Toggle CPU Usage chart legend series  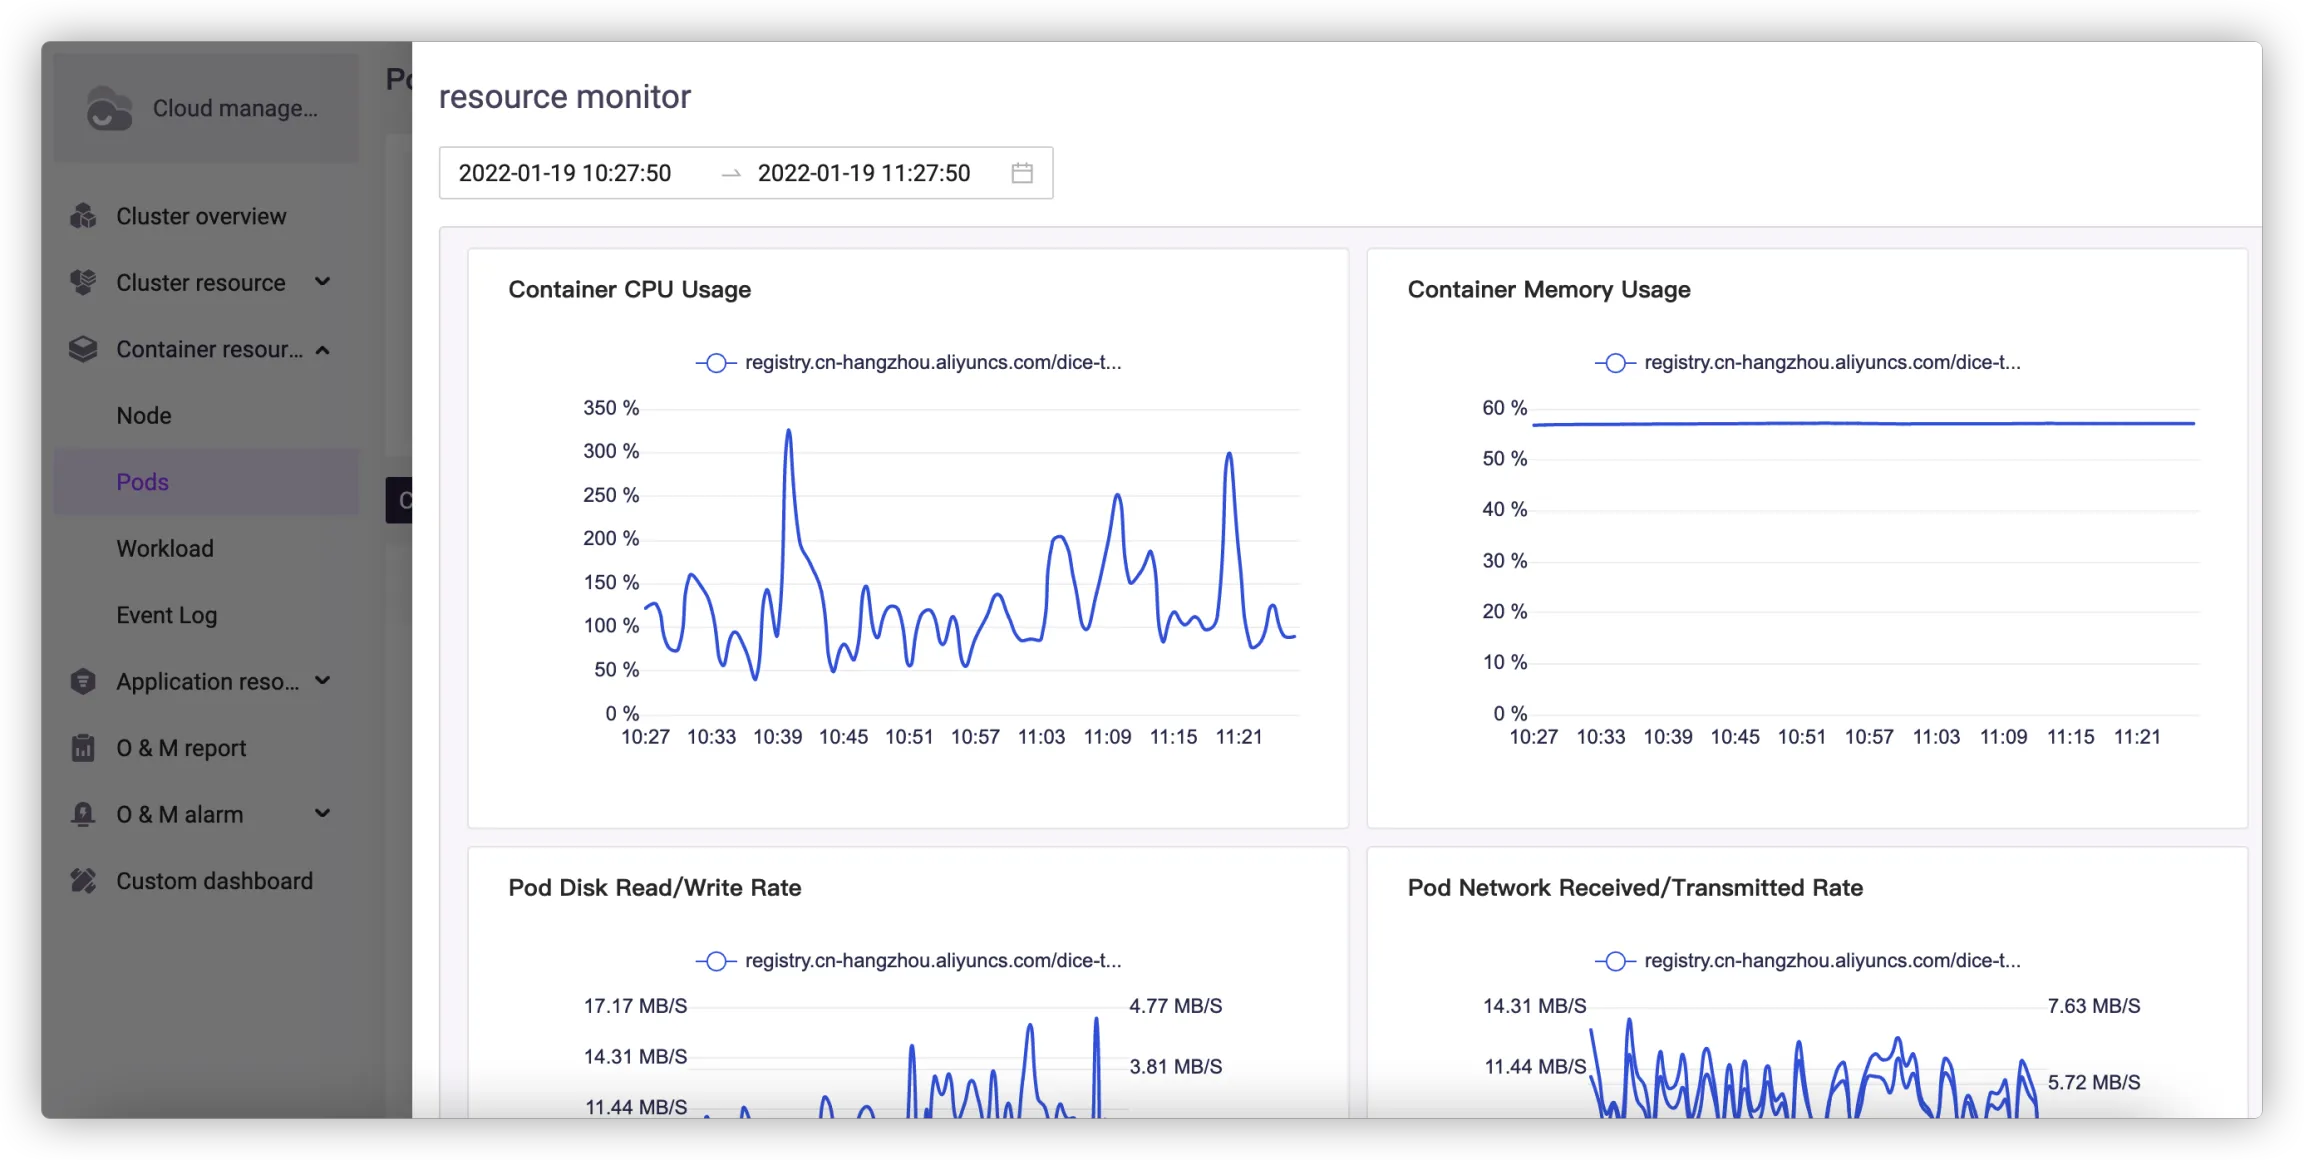908,363
